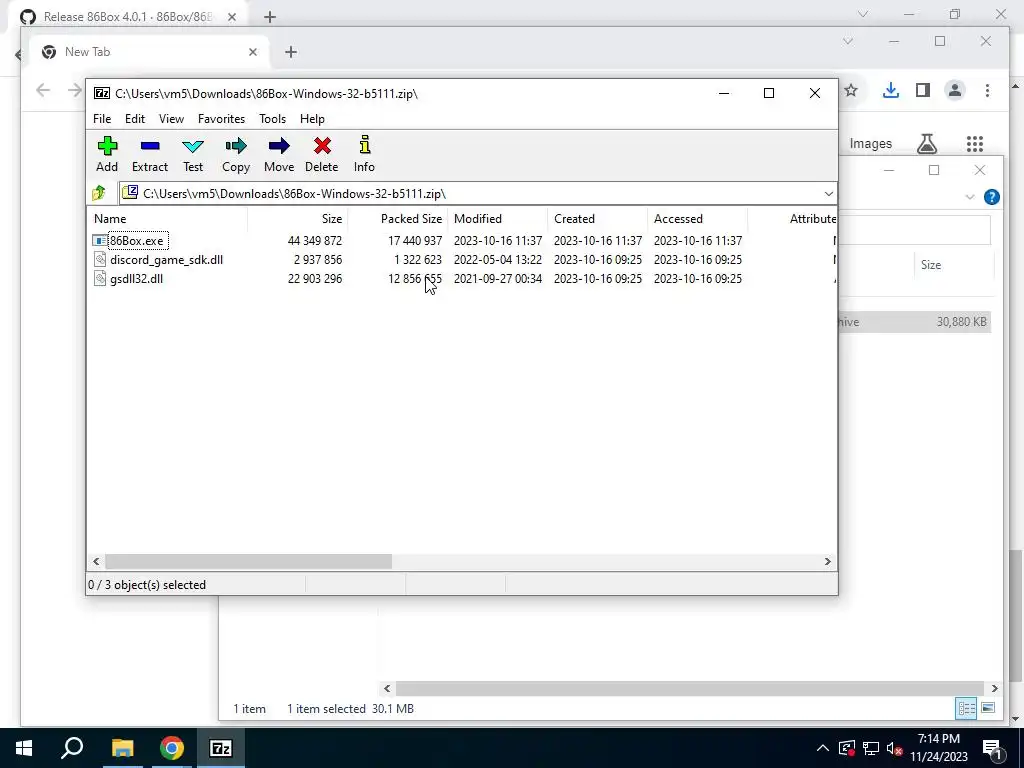Open the View menu
The width and height of the screenshot is (1024, 768).
tap(171, 118)
